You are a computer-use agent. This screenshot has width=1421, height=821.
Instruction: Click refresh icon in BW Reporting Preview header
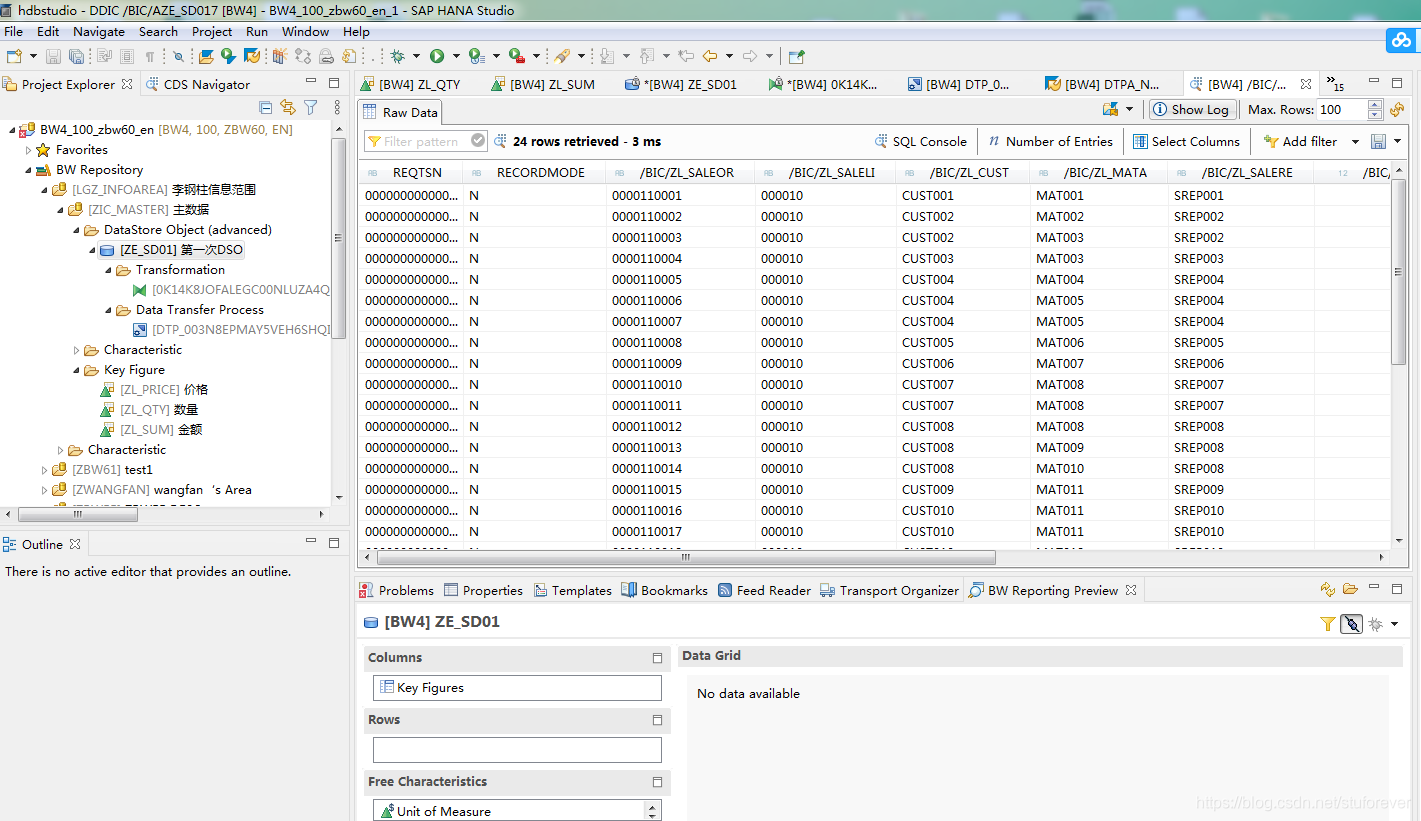pyautogui.click(x=1328, y=590)
